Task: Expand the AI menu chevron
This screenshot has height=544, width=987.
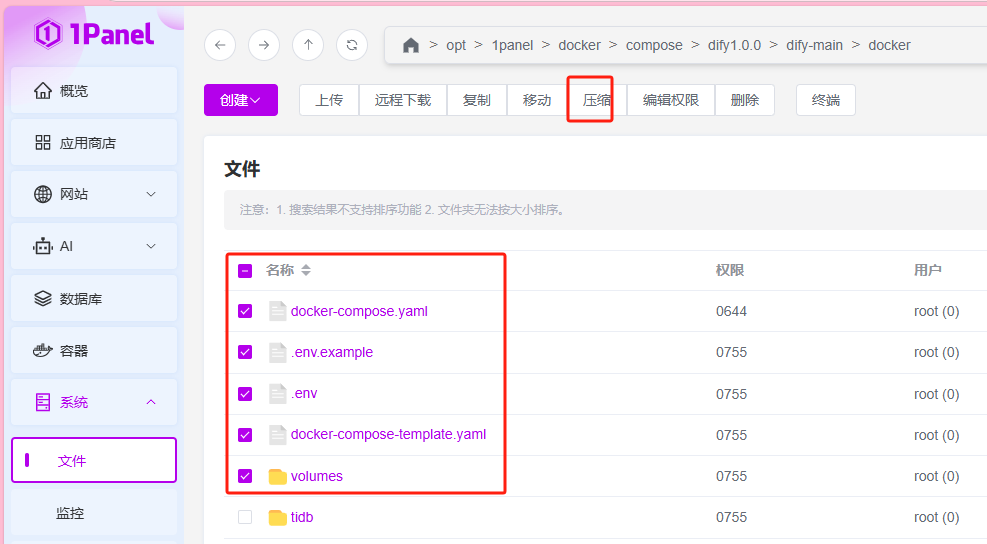Action: click(151, 246)
